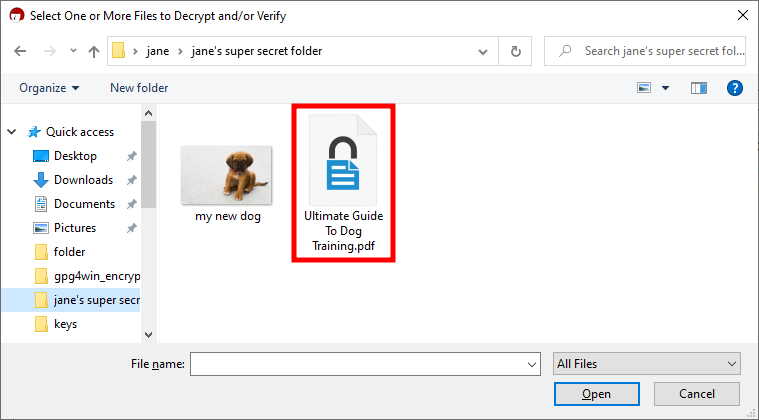The width and height of the screenshot is (759, 420).
Task: Toggle the preview pane icon
Action: pos(699,88)
